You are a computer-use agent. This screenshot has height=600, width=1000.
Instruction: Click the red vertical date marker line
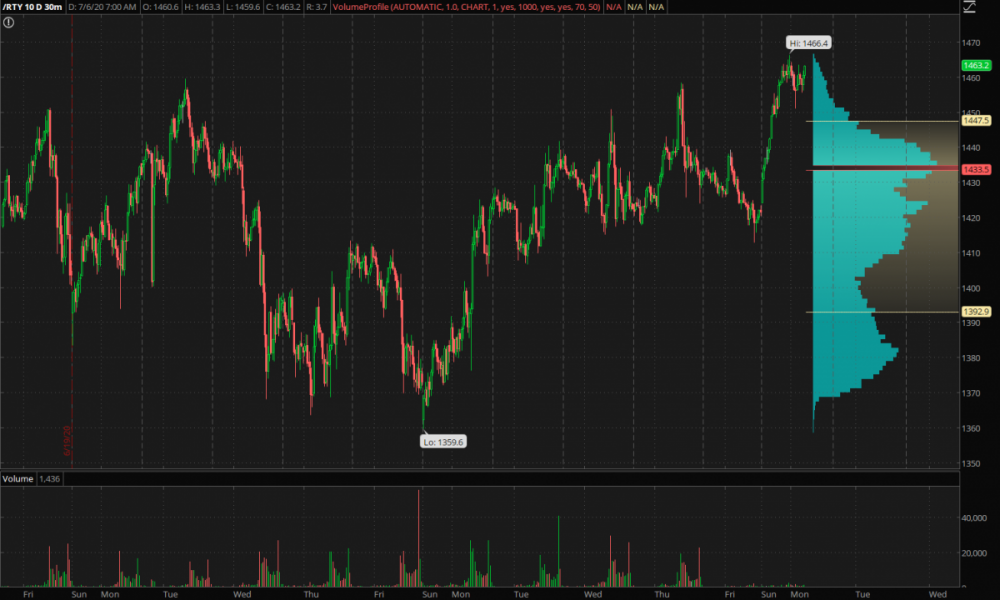point(72,250)
